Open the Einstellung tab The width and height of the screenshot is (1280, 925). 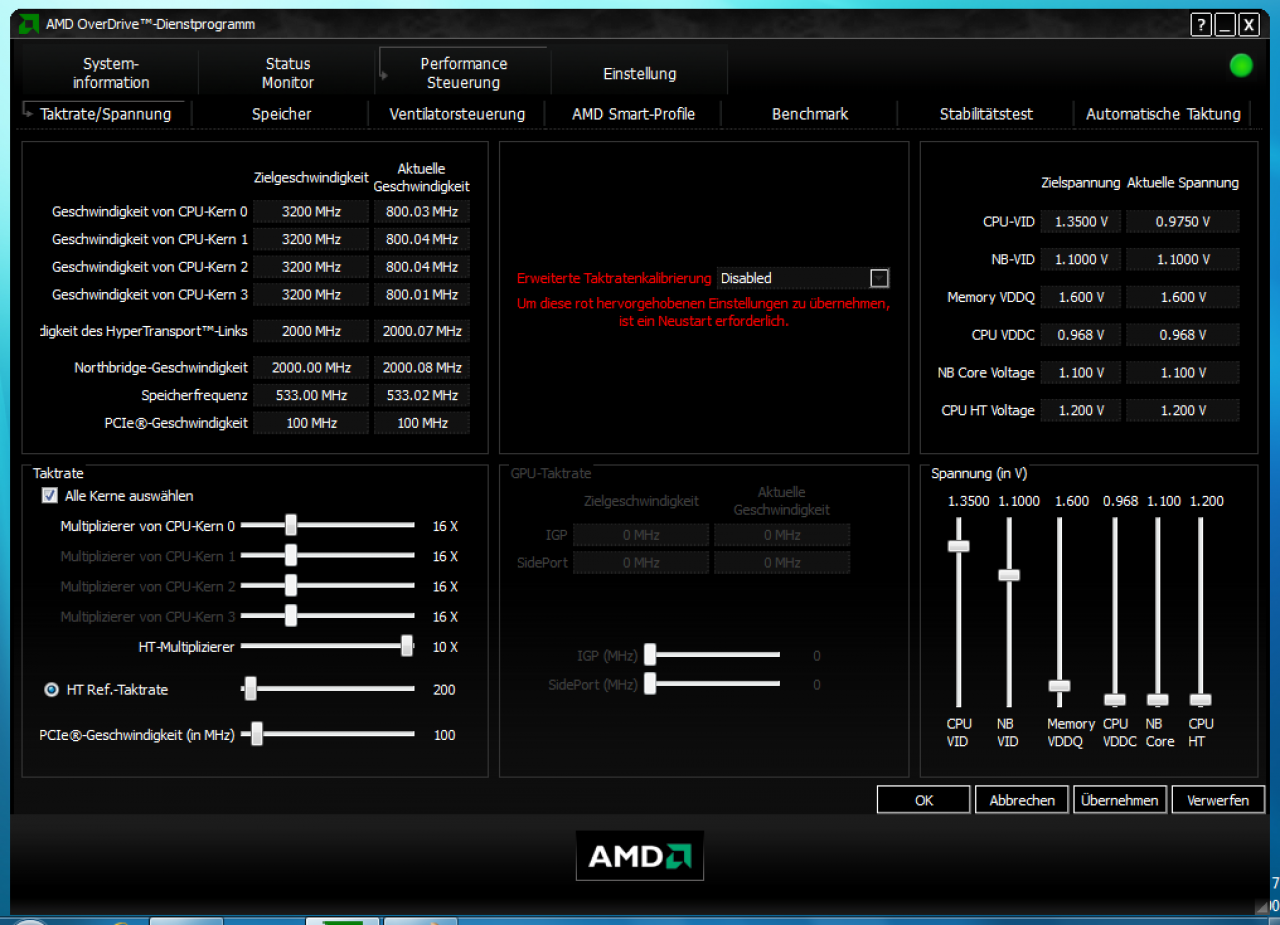coord(640,73)
